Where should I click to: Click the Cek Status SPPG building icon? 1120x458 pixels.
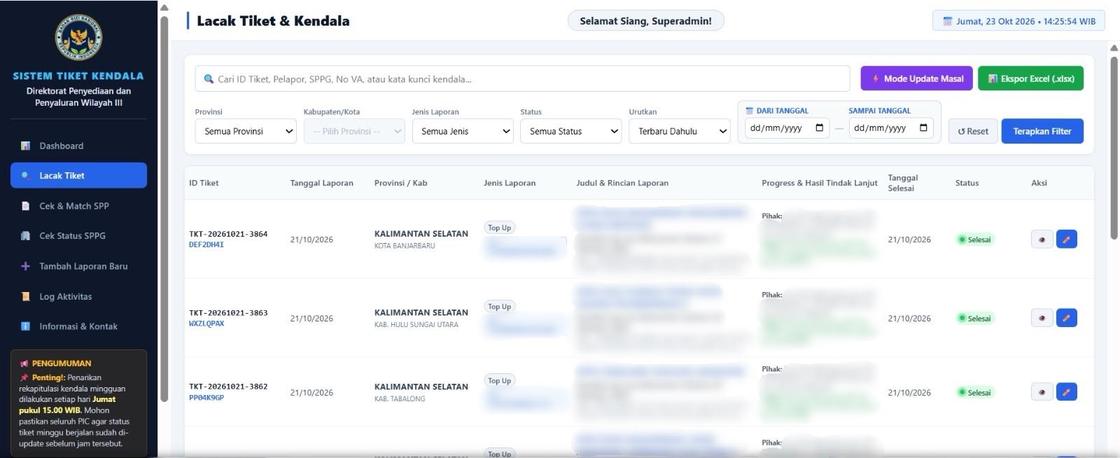coord(26,236)
